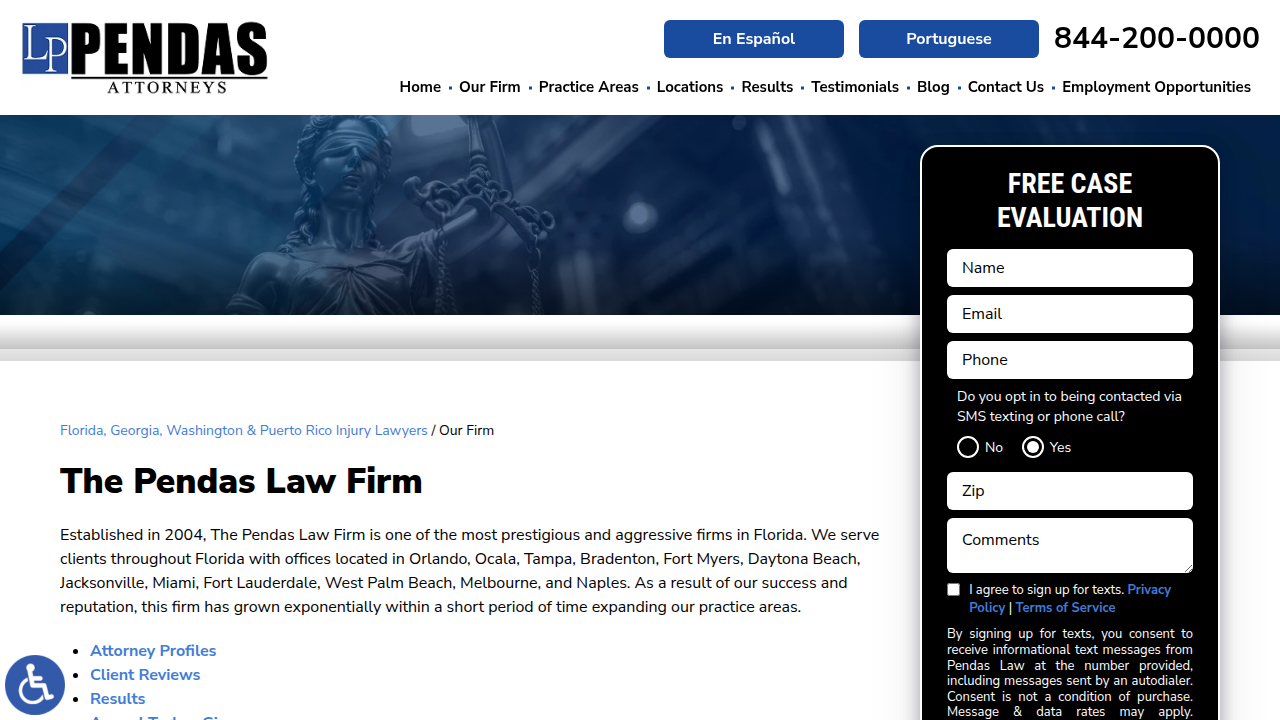Focus the Email field
The width and height of the screenshot is (1280, 720).
coord(1070,314)
